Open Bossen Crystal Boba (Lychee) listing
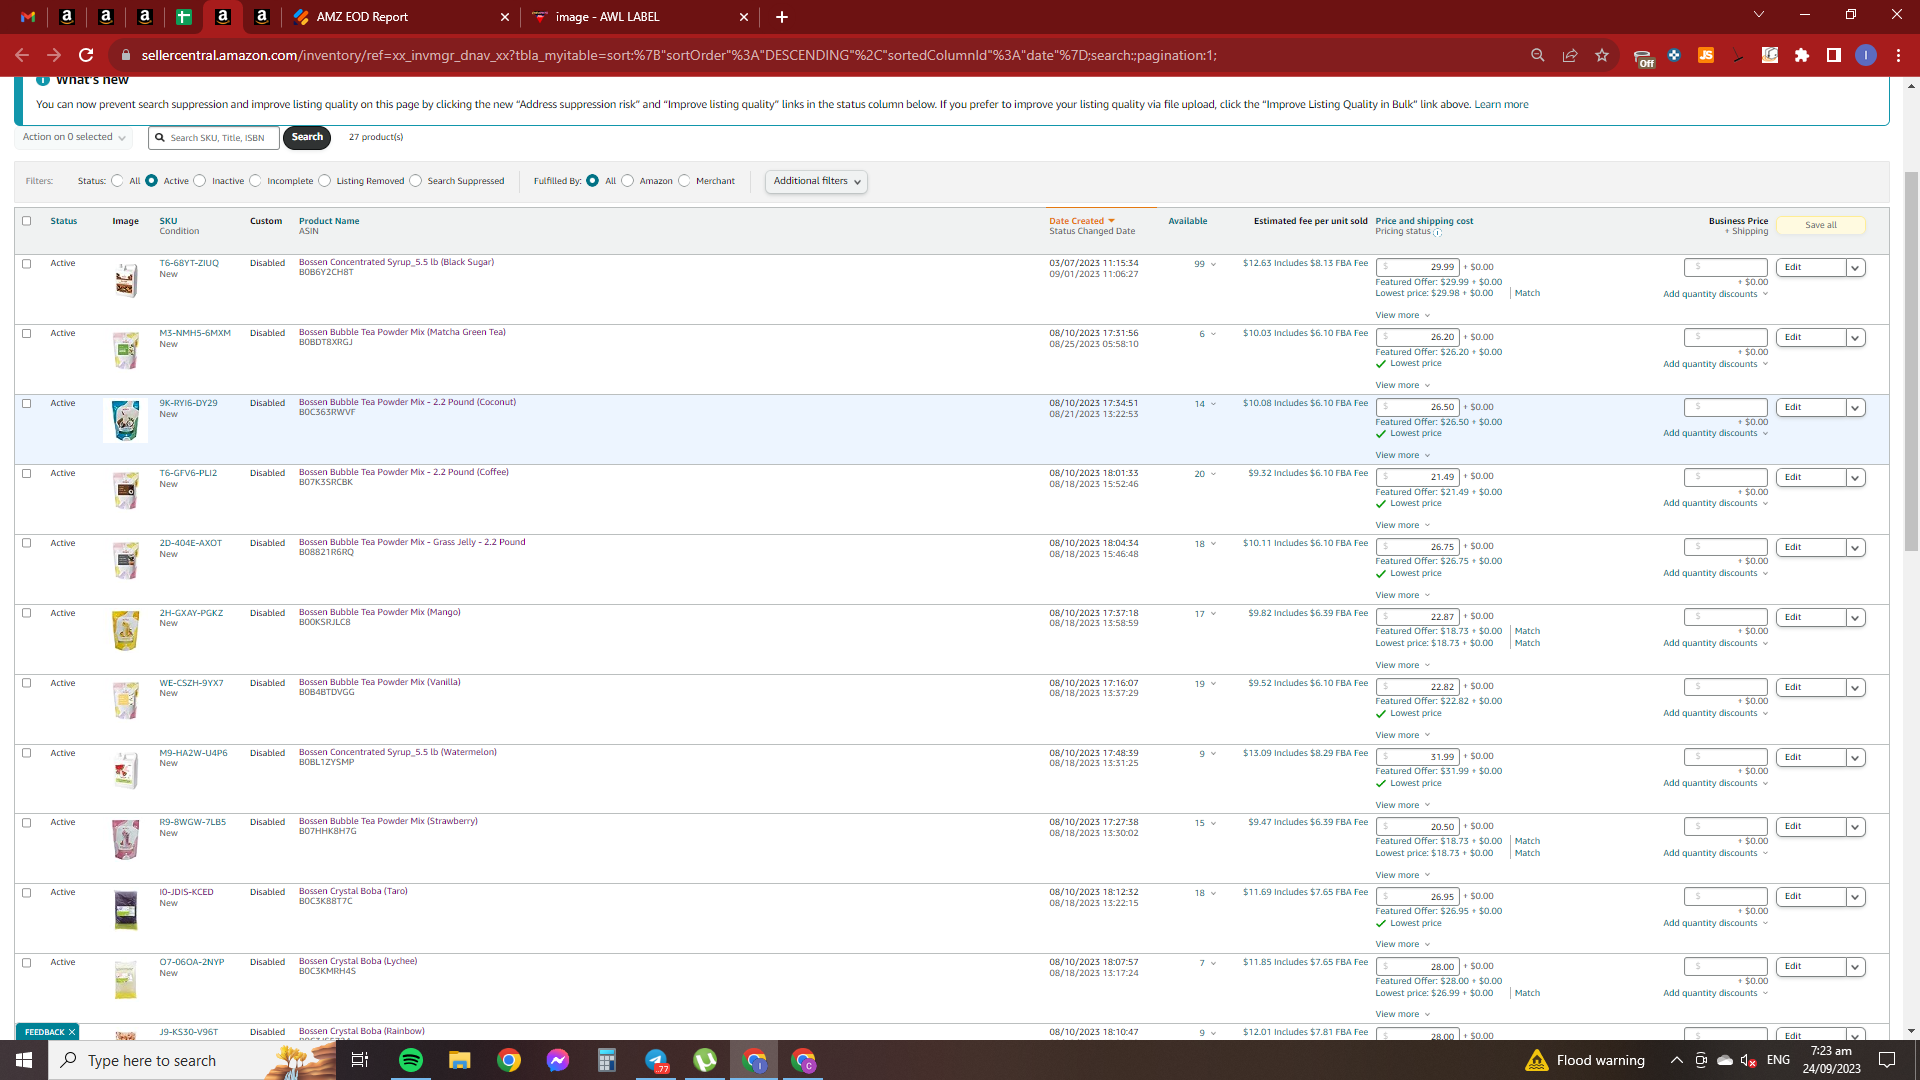The width and height of the screenshot is (1920, 1080). click(358, 961)
